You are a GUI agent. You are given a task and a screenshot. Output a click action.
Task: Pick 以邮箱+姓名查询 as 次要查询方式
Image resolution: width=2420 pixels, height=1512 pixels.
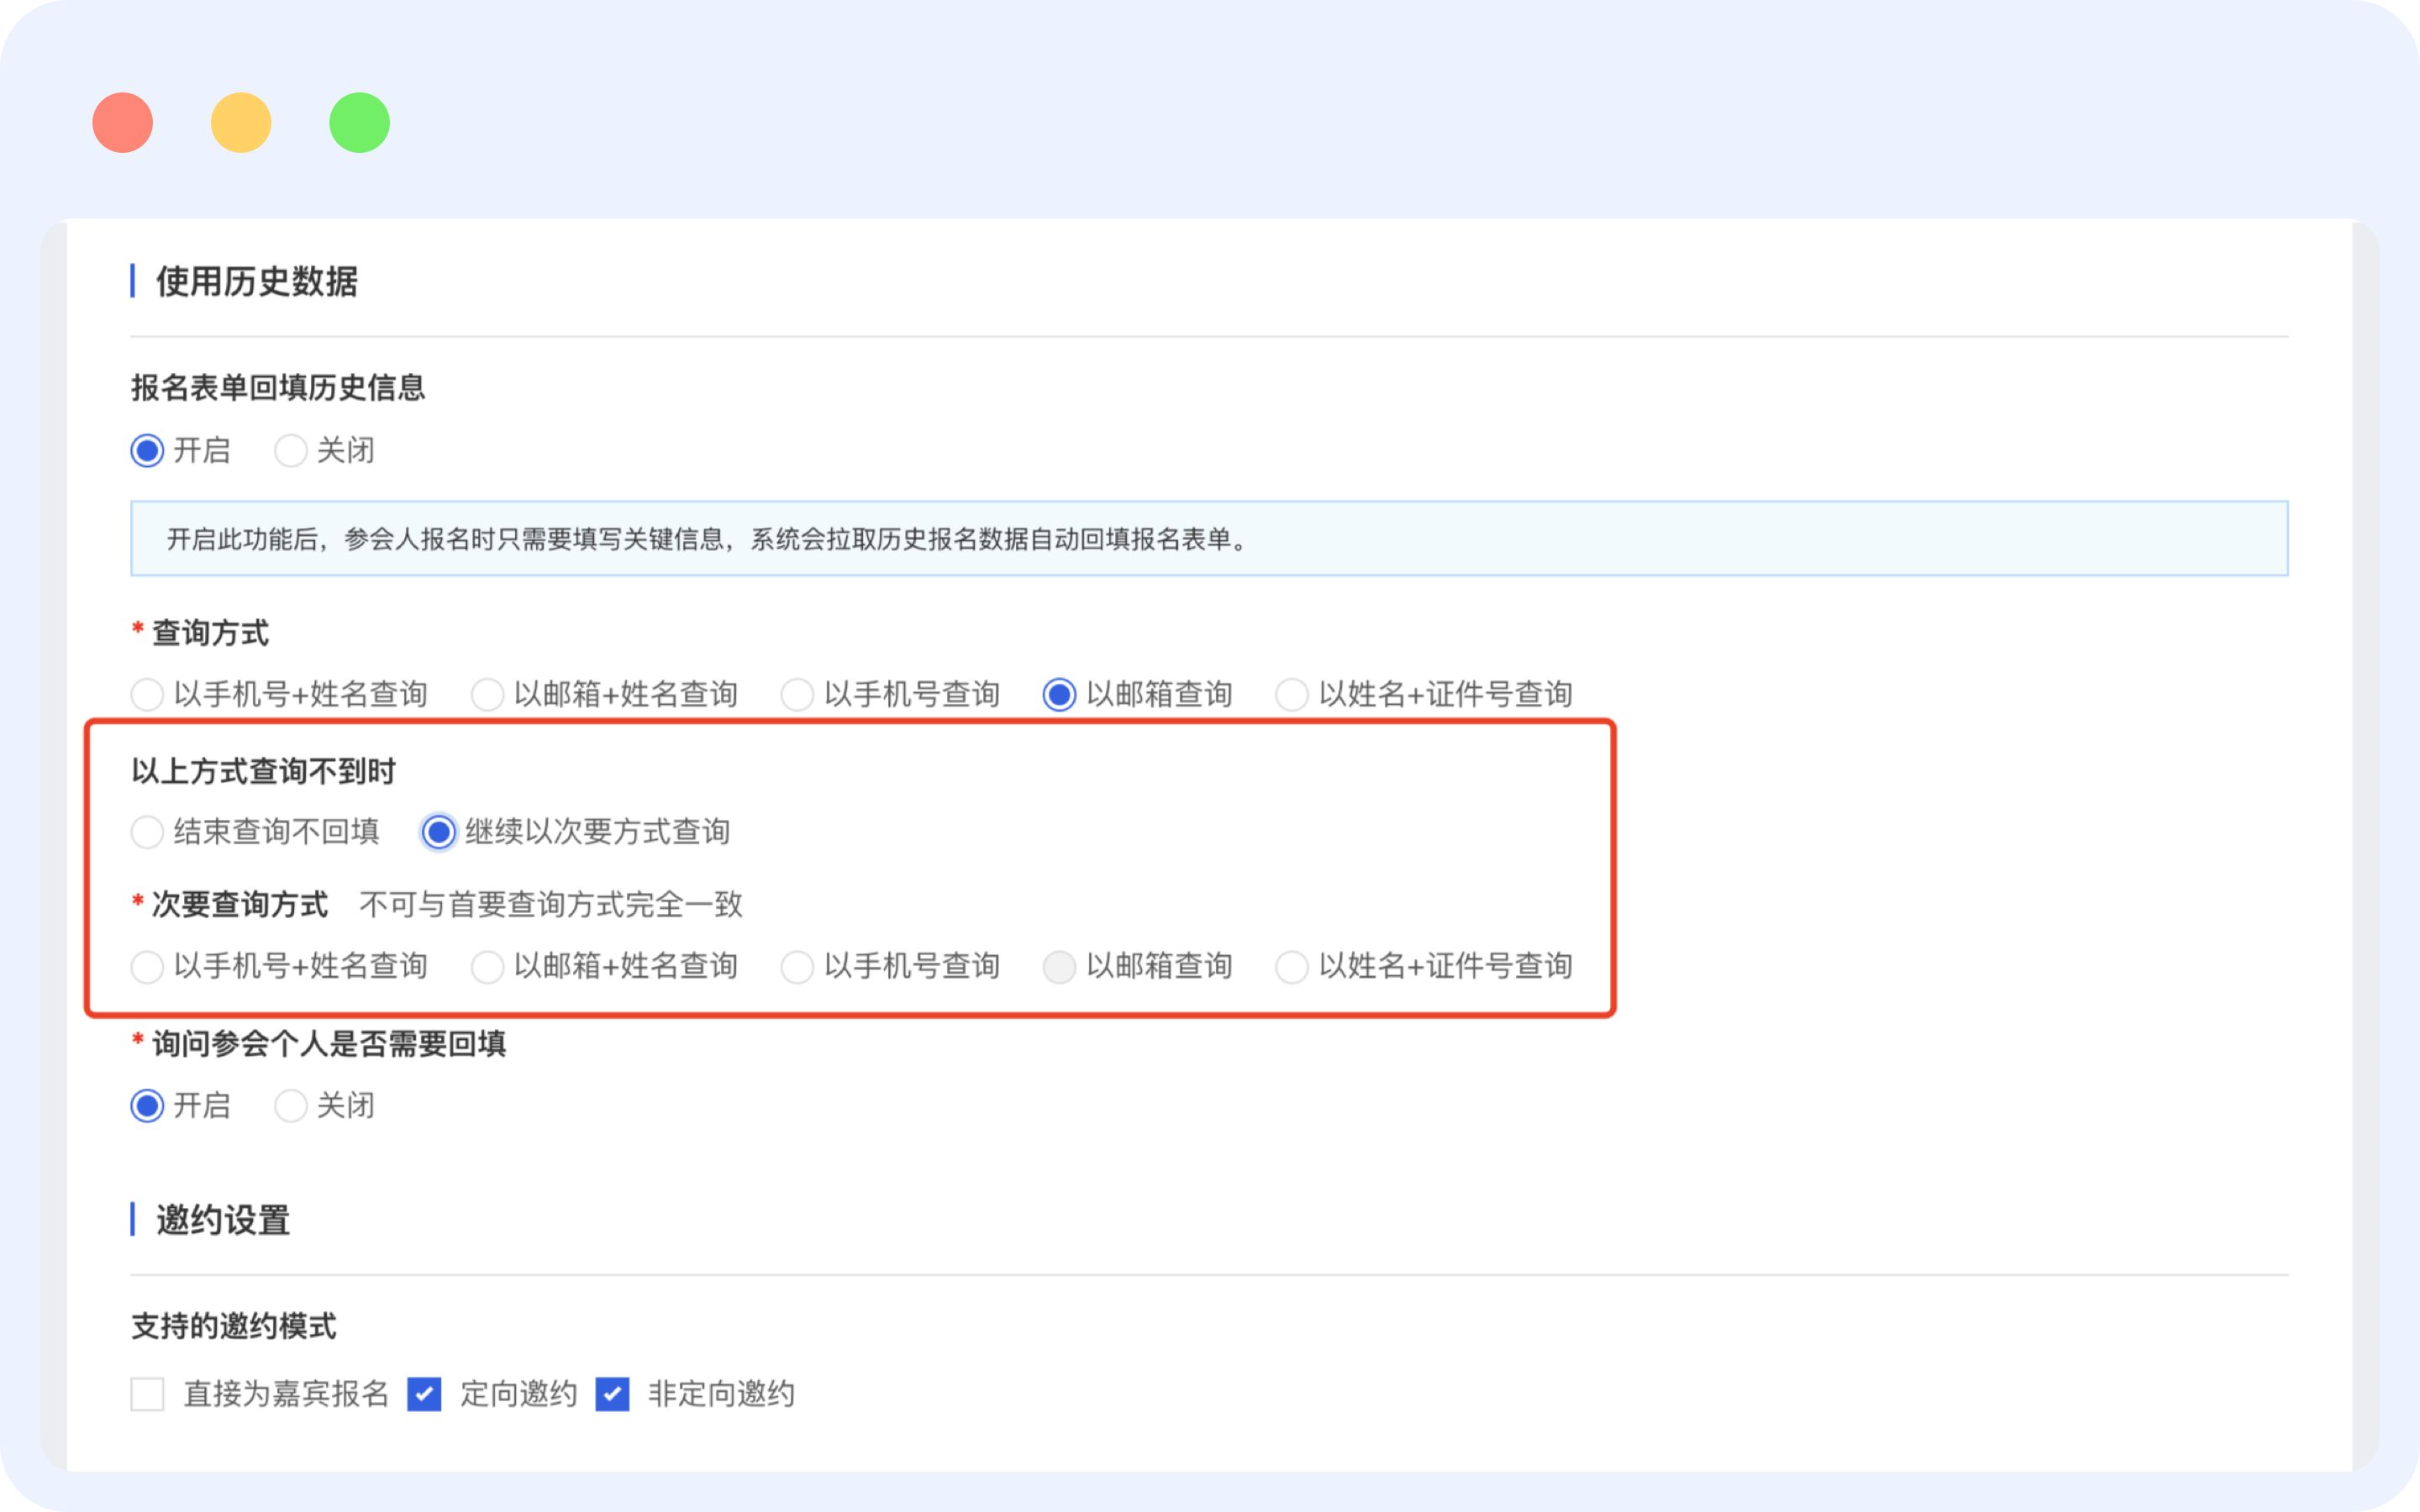tap(487, 967)
